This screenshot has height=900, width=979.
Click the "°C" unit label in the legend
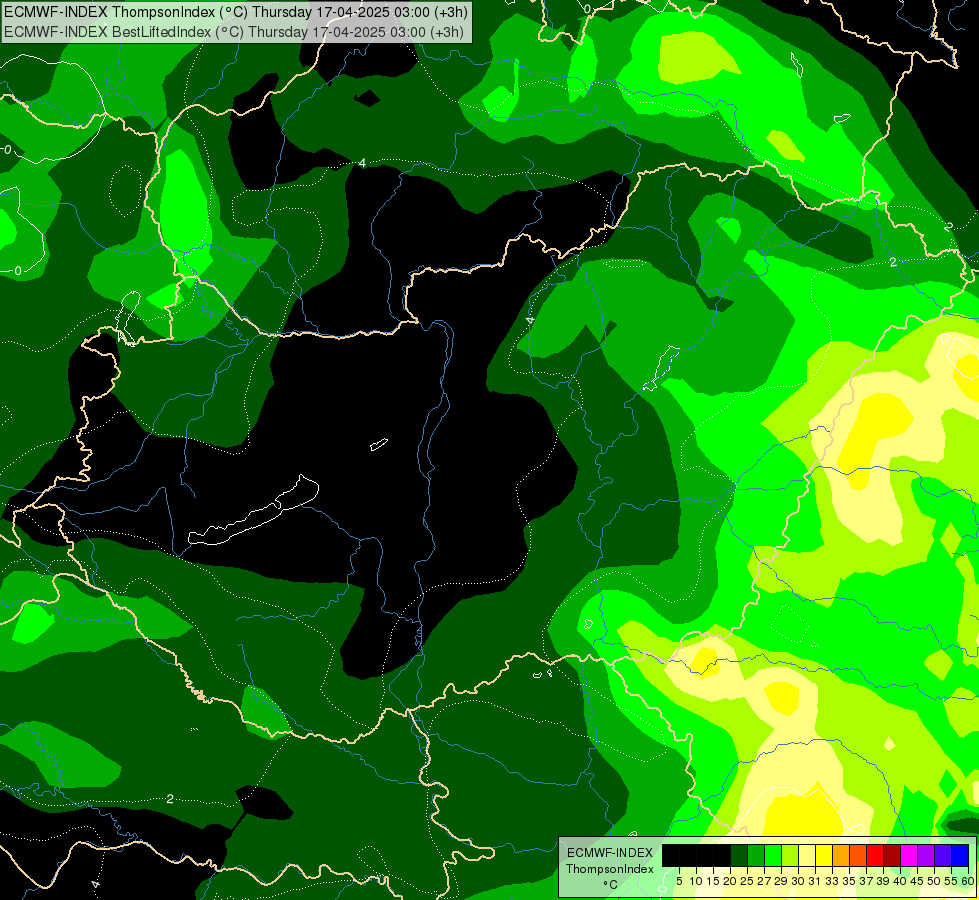click(610, 885)
